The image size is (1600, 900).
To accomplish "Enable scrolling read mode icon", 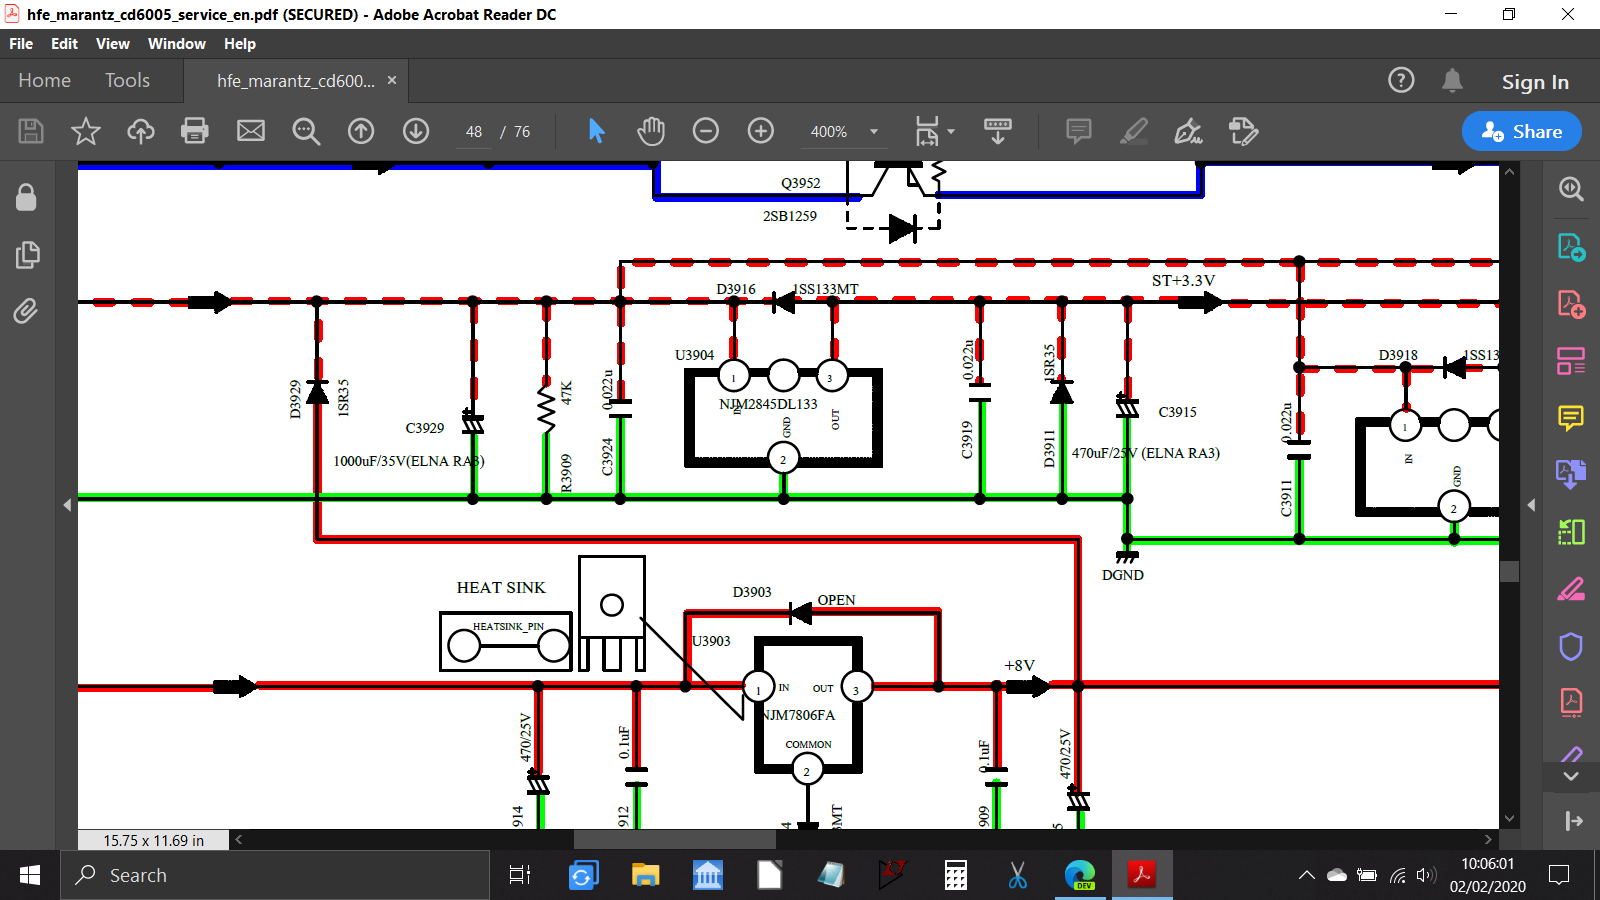I will [998, 131].
